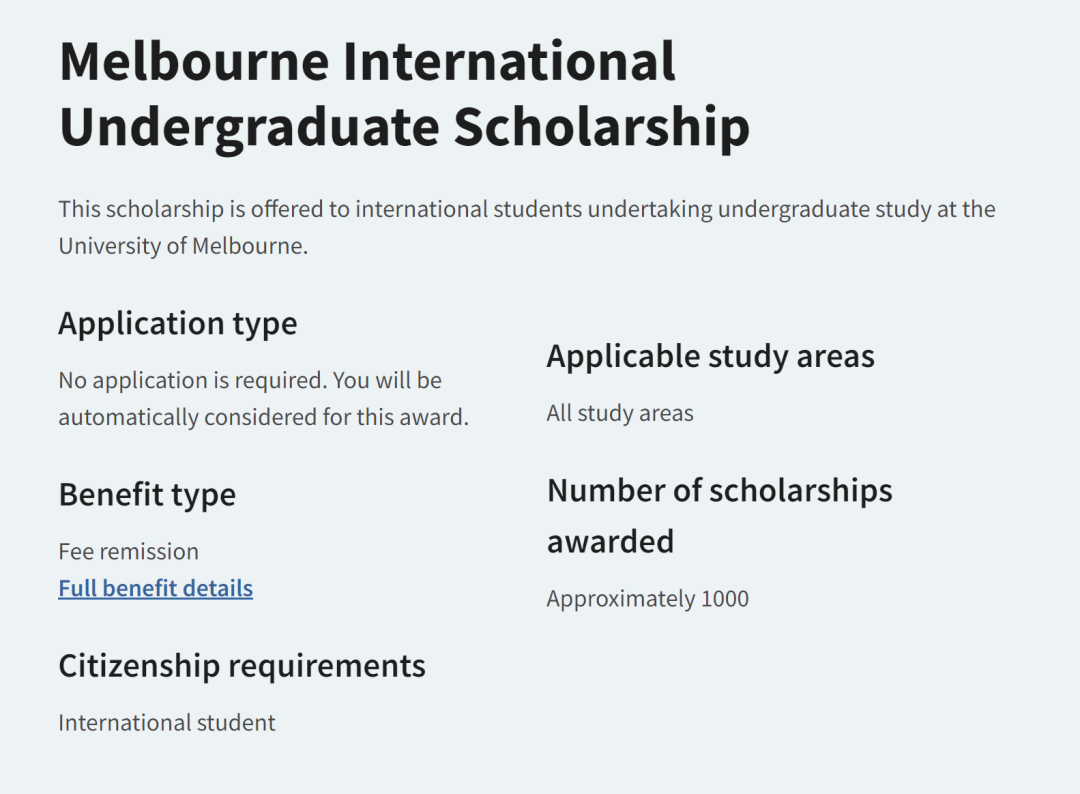Click the Citizenship requirements heading
This screenshot has width=1080, height=794.
[x=241, y=665]
